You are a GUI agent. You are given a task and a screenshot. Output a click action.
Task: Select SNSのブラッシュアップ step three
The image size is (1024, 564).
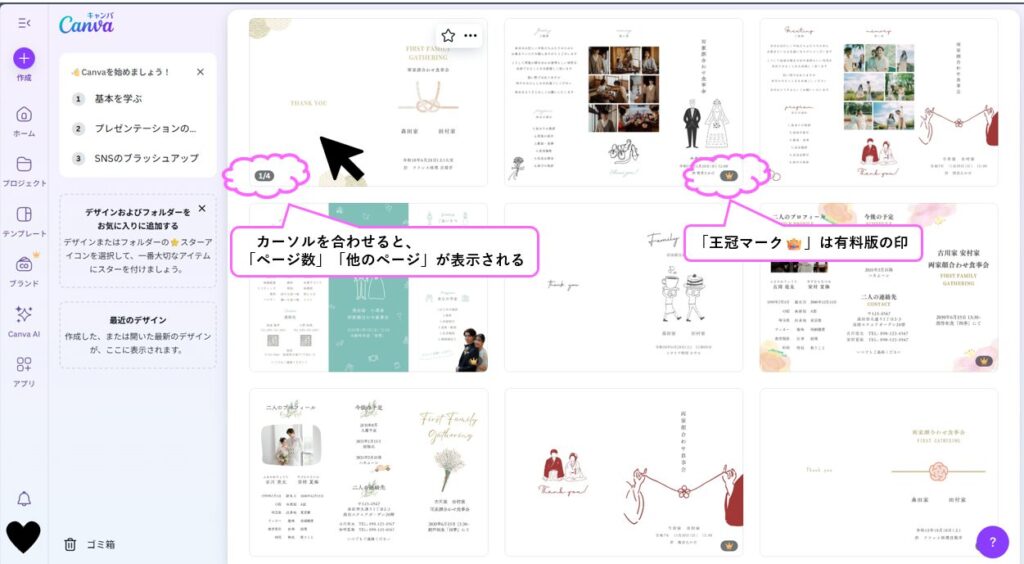[146, 158]
